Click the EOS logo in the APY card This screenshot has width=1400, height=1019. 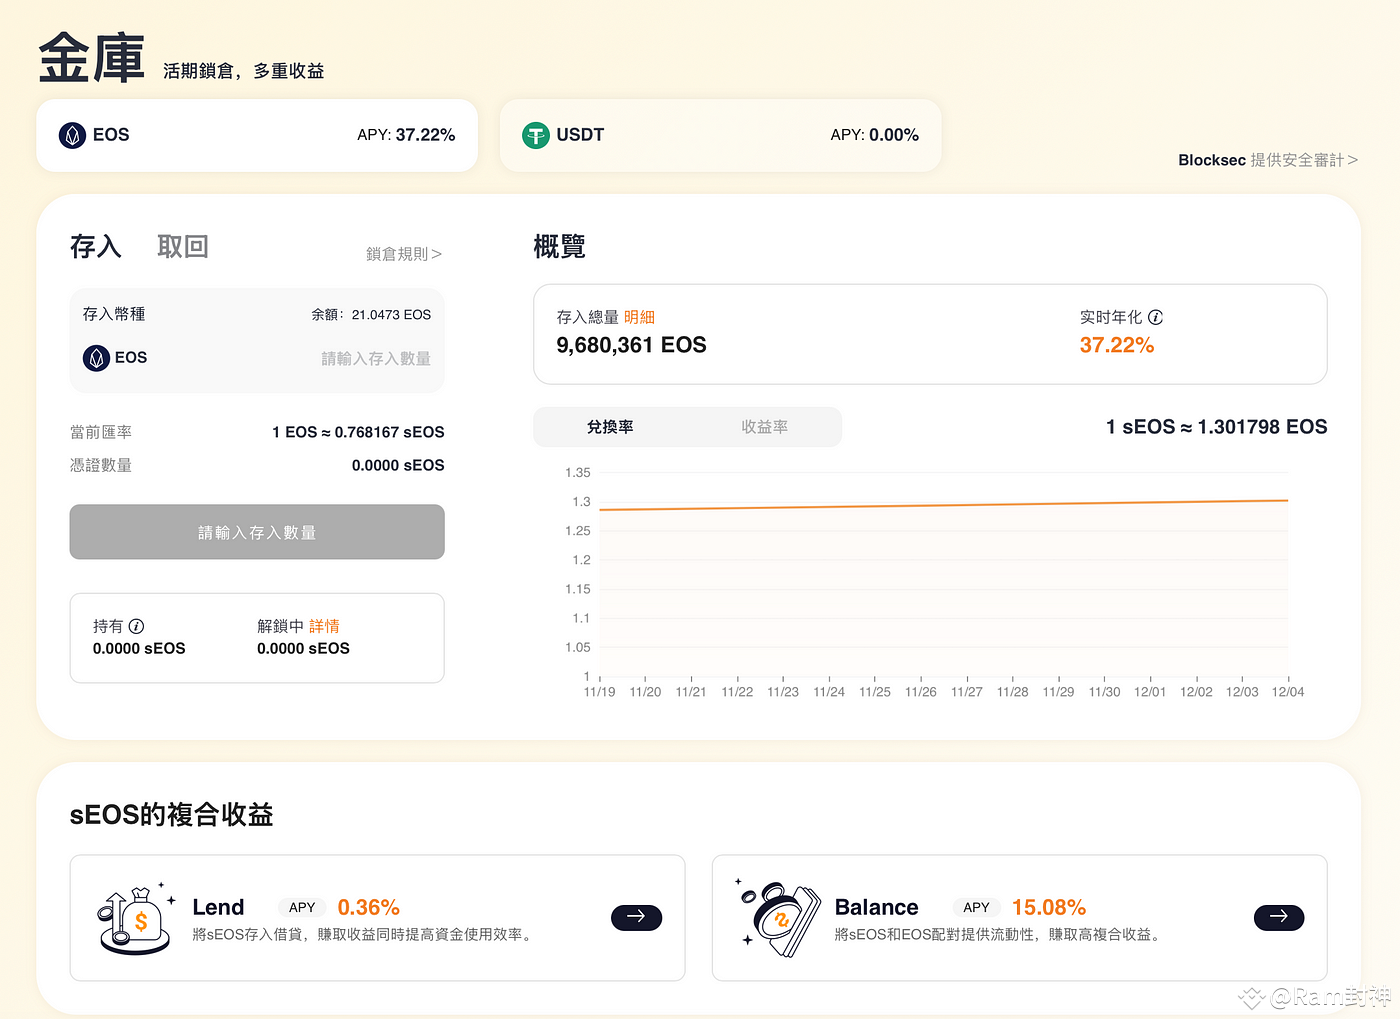[x=72, y=135]
